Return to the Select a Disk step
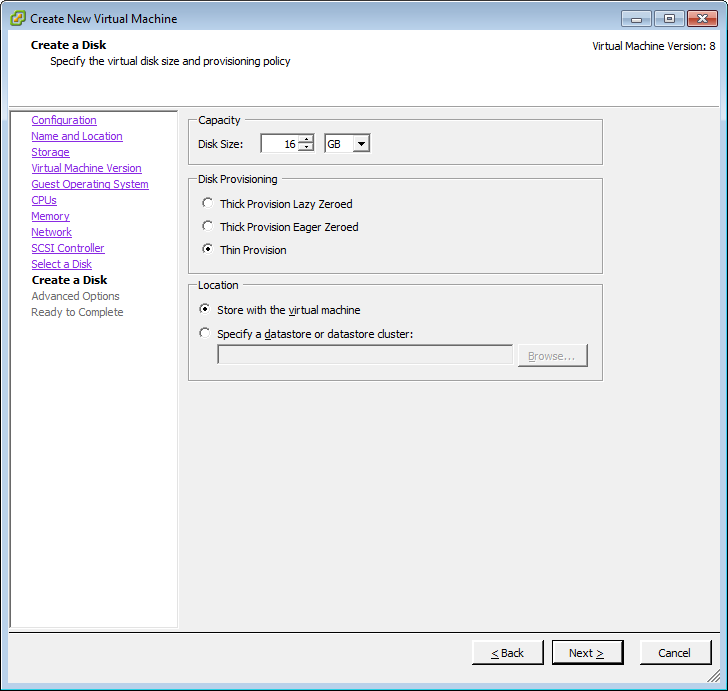The height and width of the screenshot is (691, 728). click(61, 264)
